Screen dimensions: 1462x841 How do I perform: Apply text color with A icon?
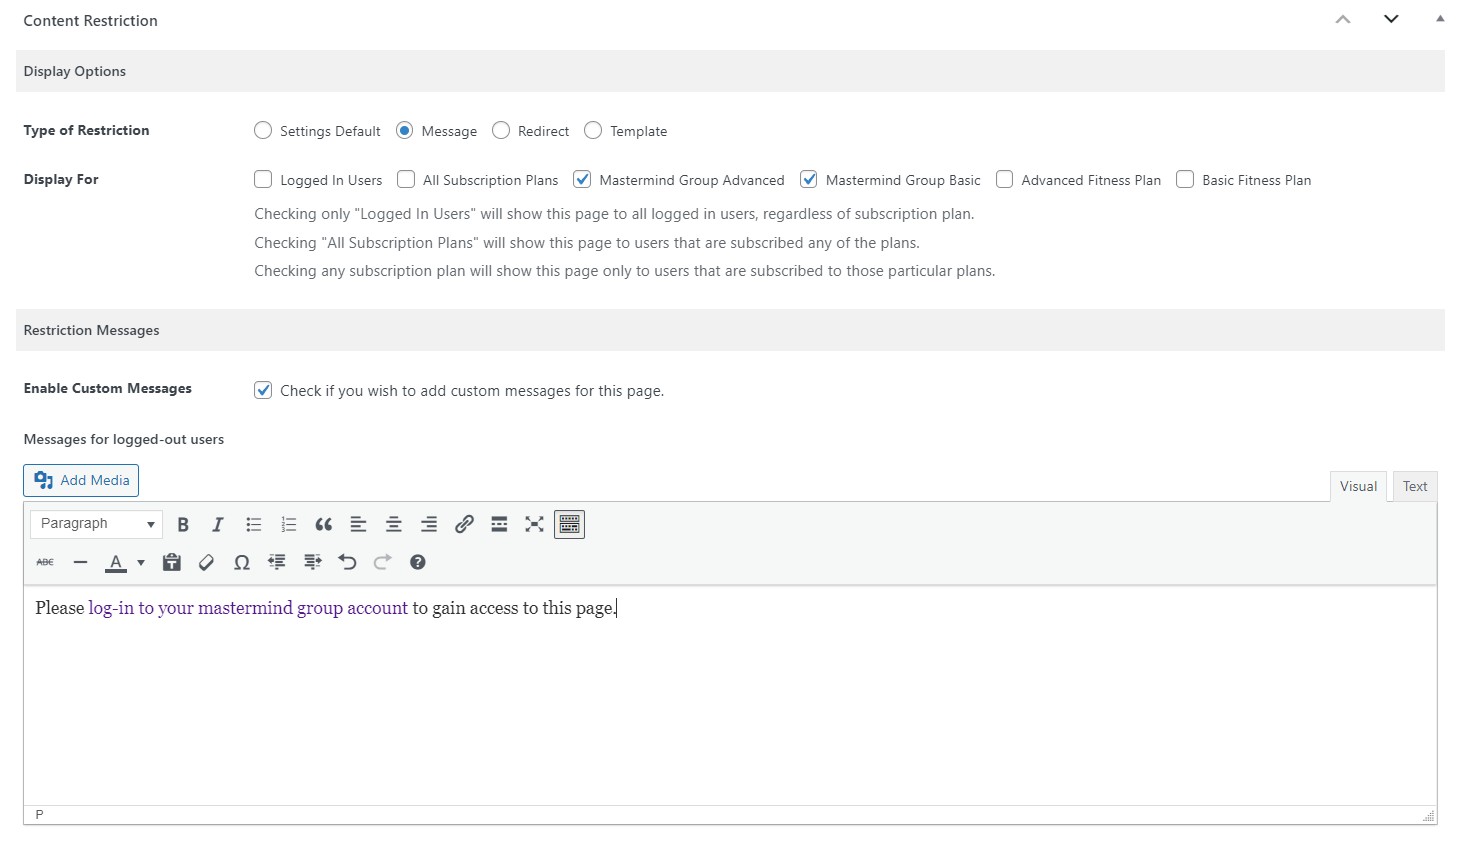116,562
